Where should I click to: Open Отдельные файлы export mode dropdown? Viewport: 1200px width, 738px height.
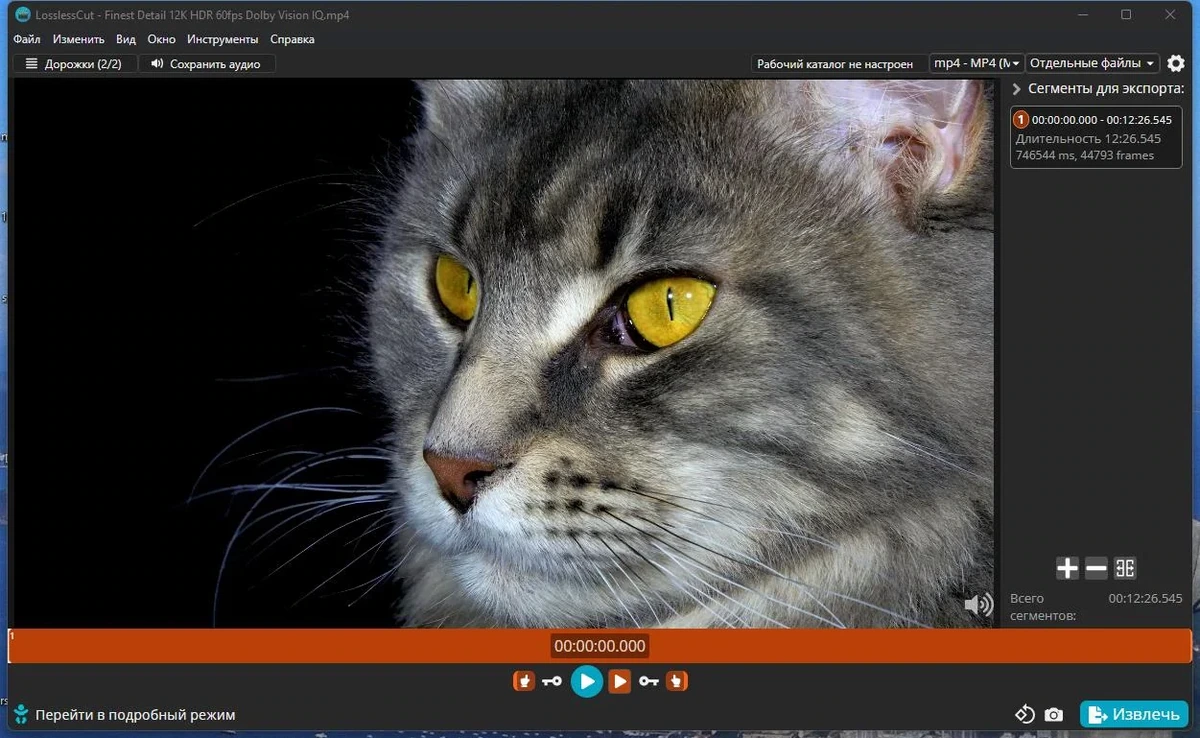(x=1092, y=63)
